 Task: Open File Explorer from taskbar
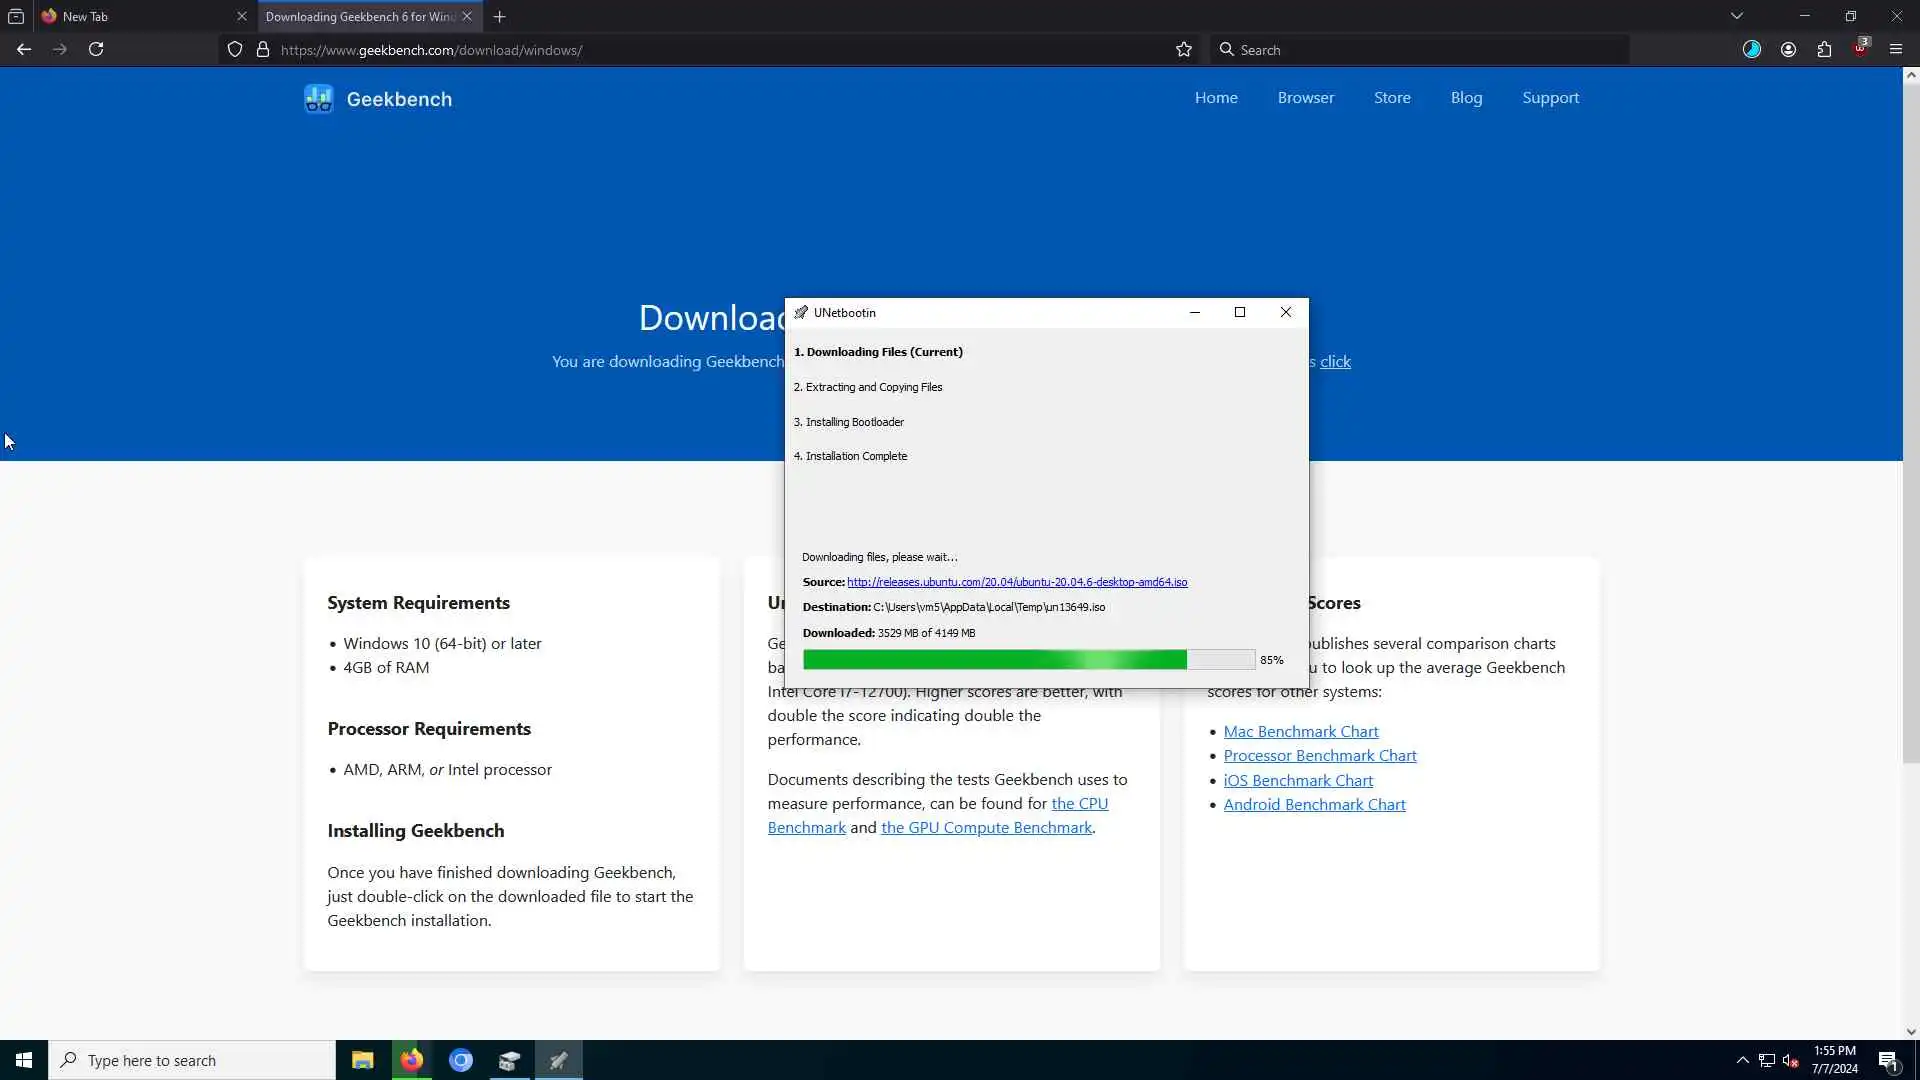click(x=362, y=1060)
